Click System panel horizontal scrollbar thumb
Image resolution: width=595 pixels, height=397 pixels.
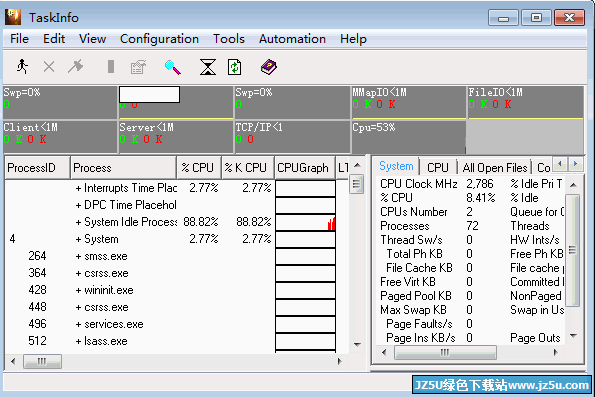tap(445, 353)
